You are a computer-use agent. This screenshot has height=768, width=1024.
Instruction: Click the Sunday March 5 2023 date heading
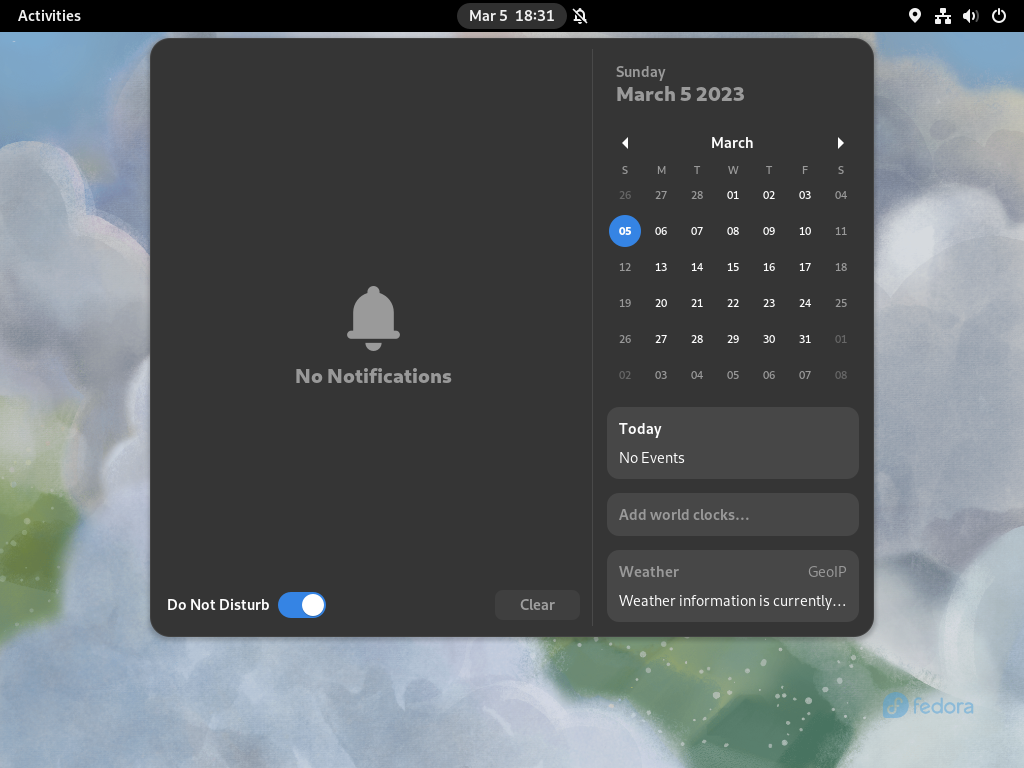coord(680,85)
